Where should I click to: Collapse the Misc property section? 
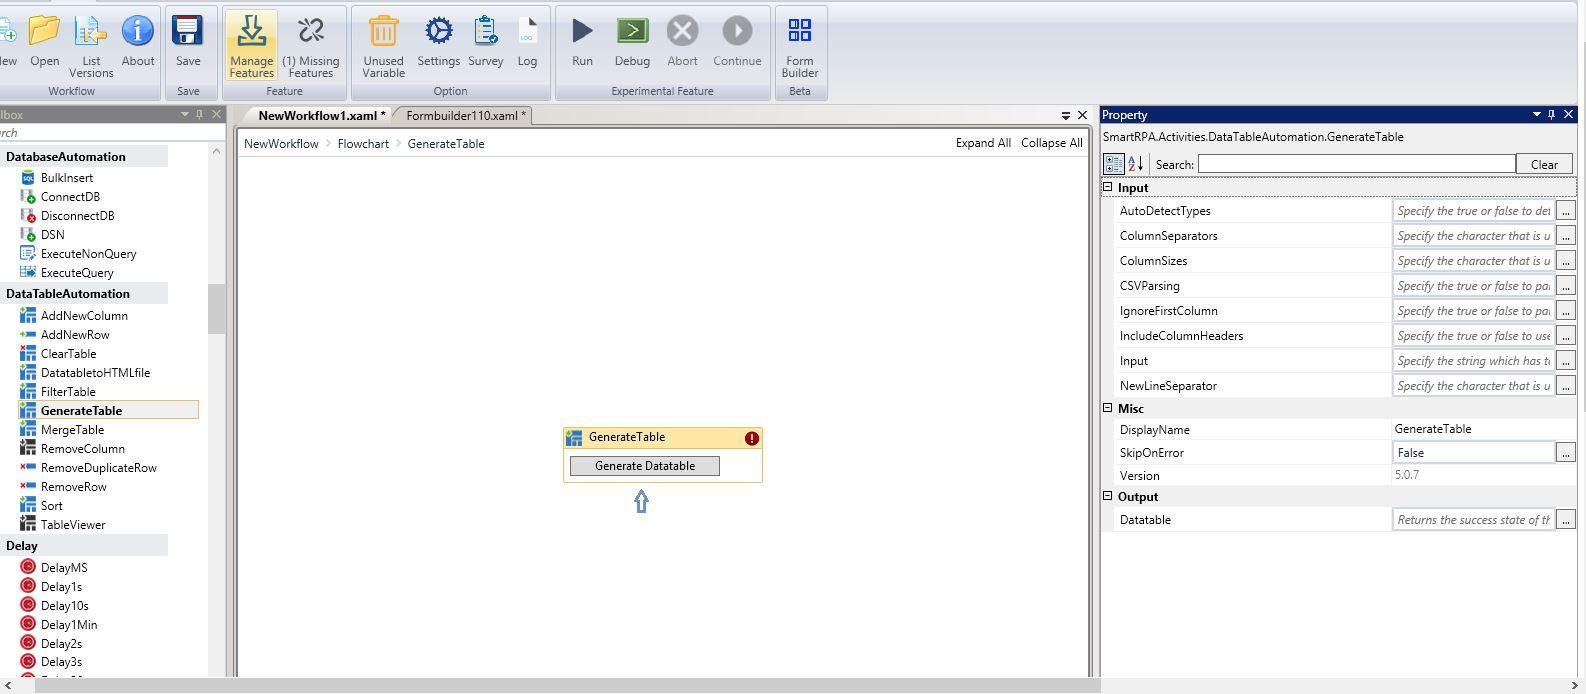pyautogui.click(x=1108, y=408)
